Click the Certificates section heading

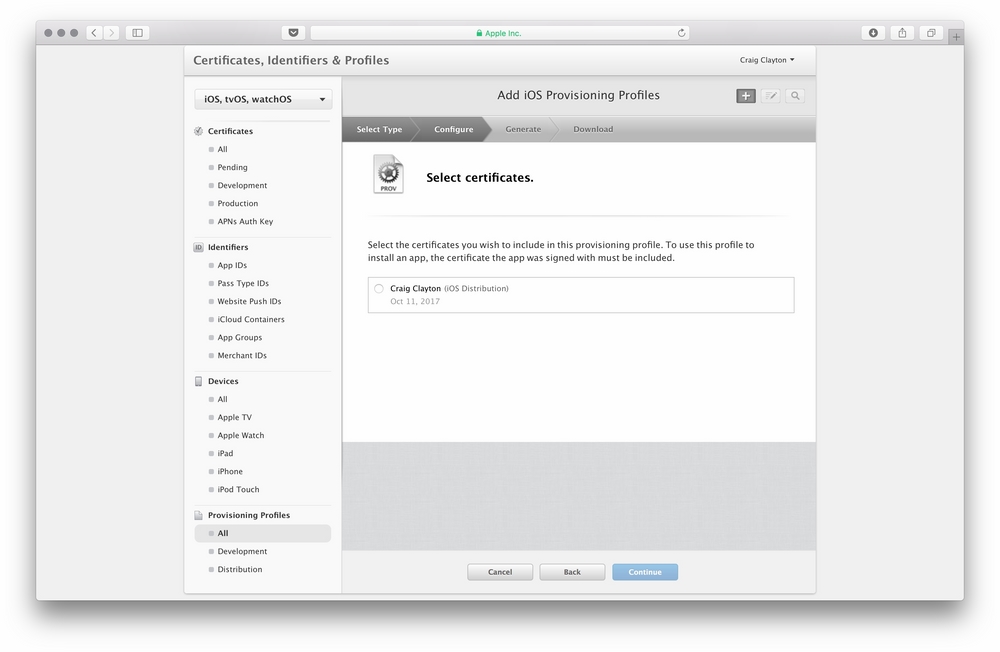click(230, 131)
